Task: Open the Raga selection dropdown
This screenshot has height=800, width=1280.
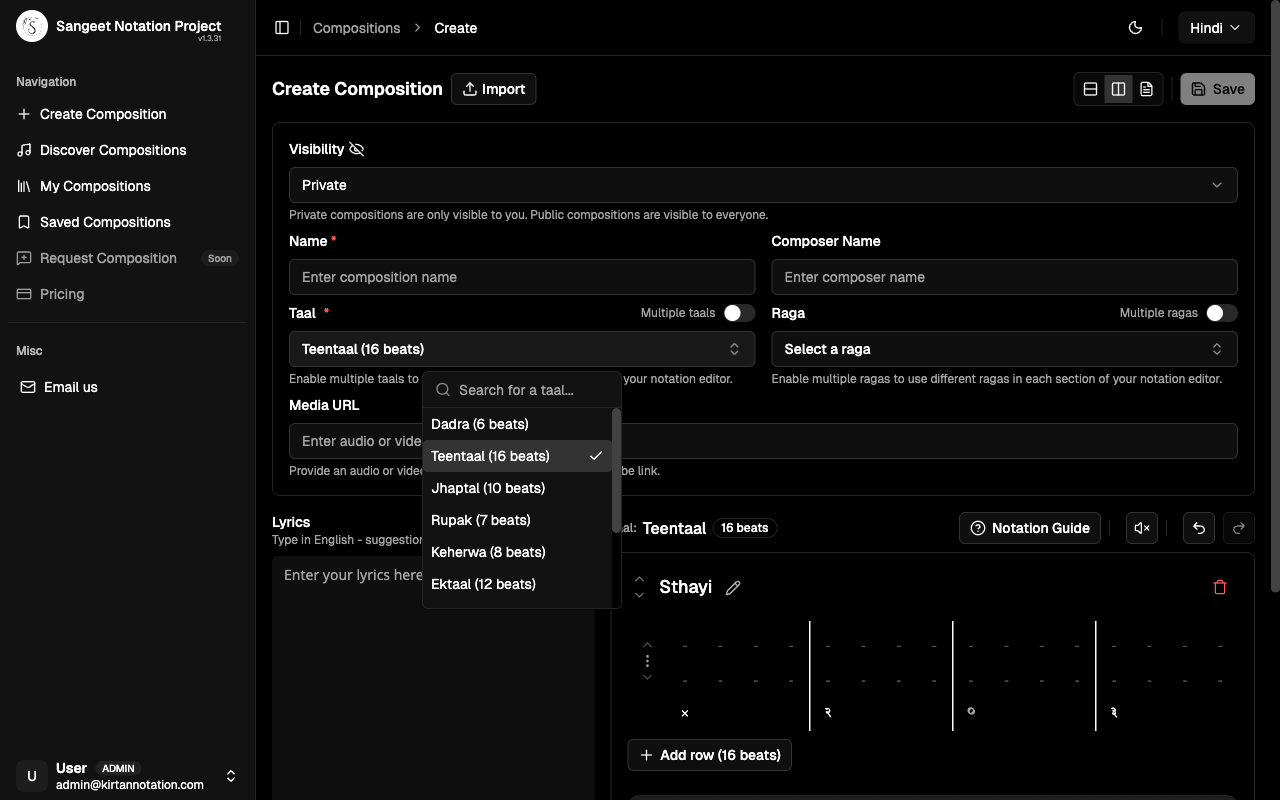Action: [x=1004, y=349]
